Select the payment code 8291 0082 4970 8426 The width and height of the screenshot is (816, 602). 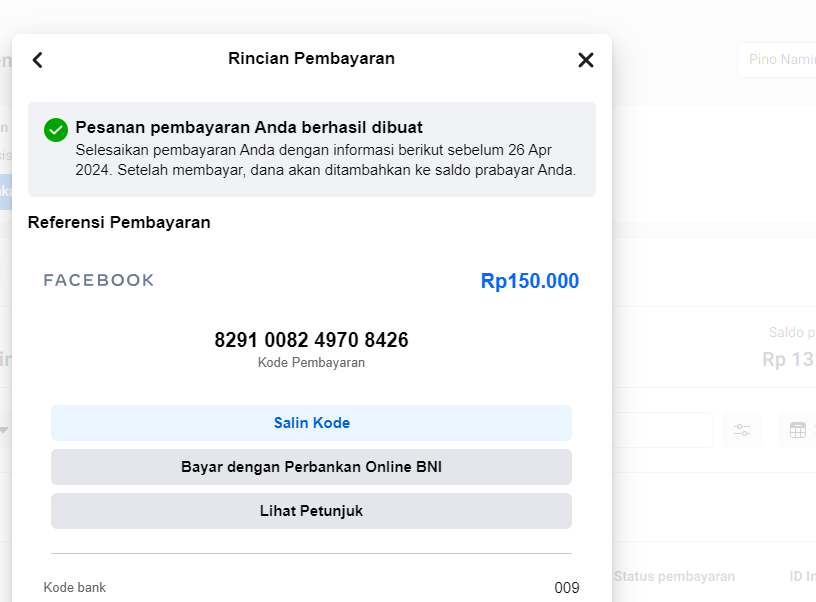pos(311,340)
